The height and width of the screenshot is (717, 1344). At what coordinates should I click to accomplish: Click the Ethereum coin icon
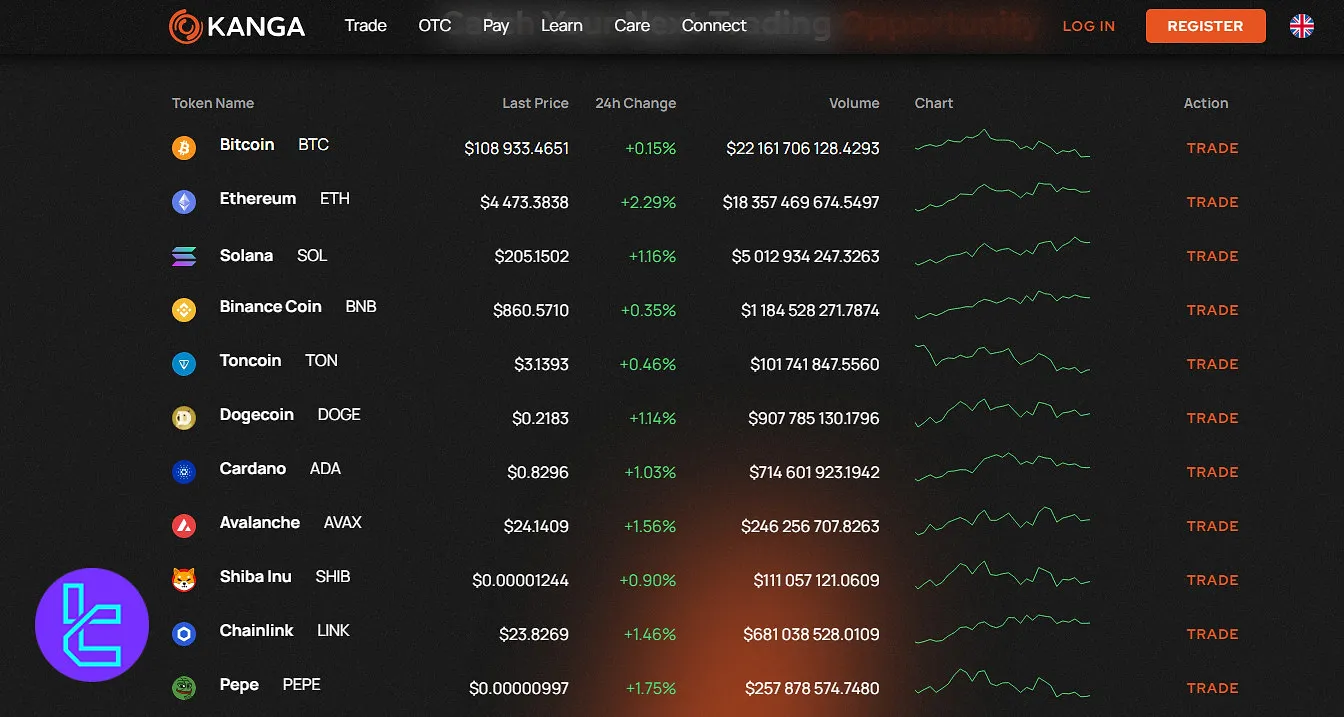click(184, 202)
